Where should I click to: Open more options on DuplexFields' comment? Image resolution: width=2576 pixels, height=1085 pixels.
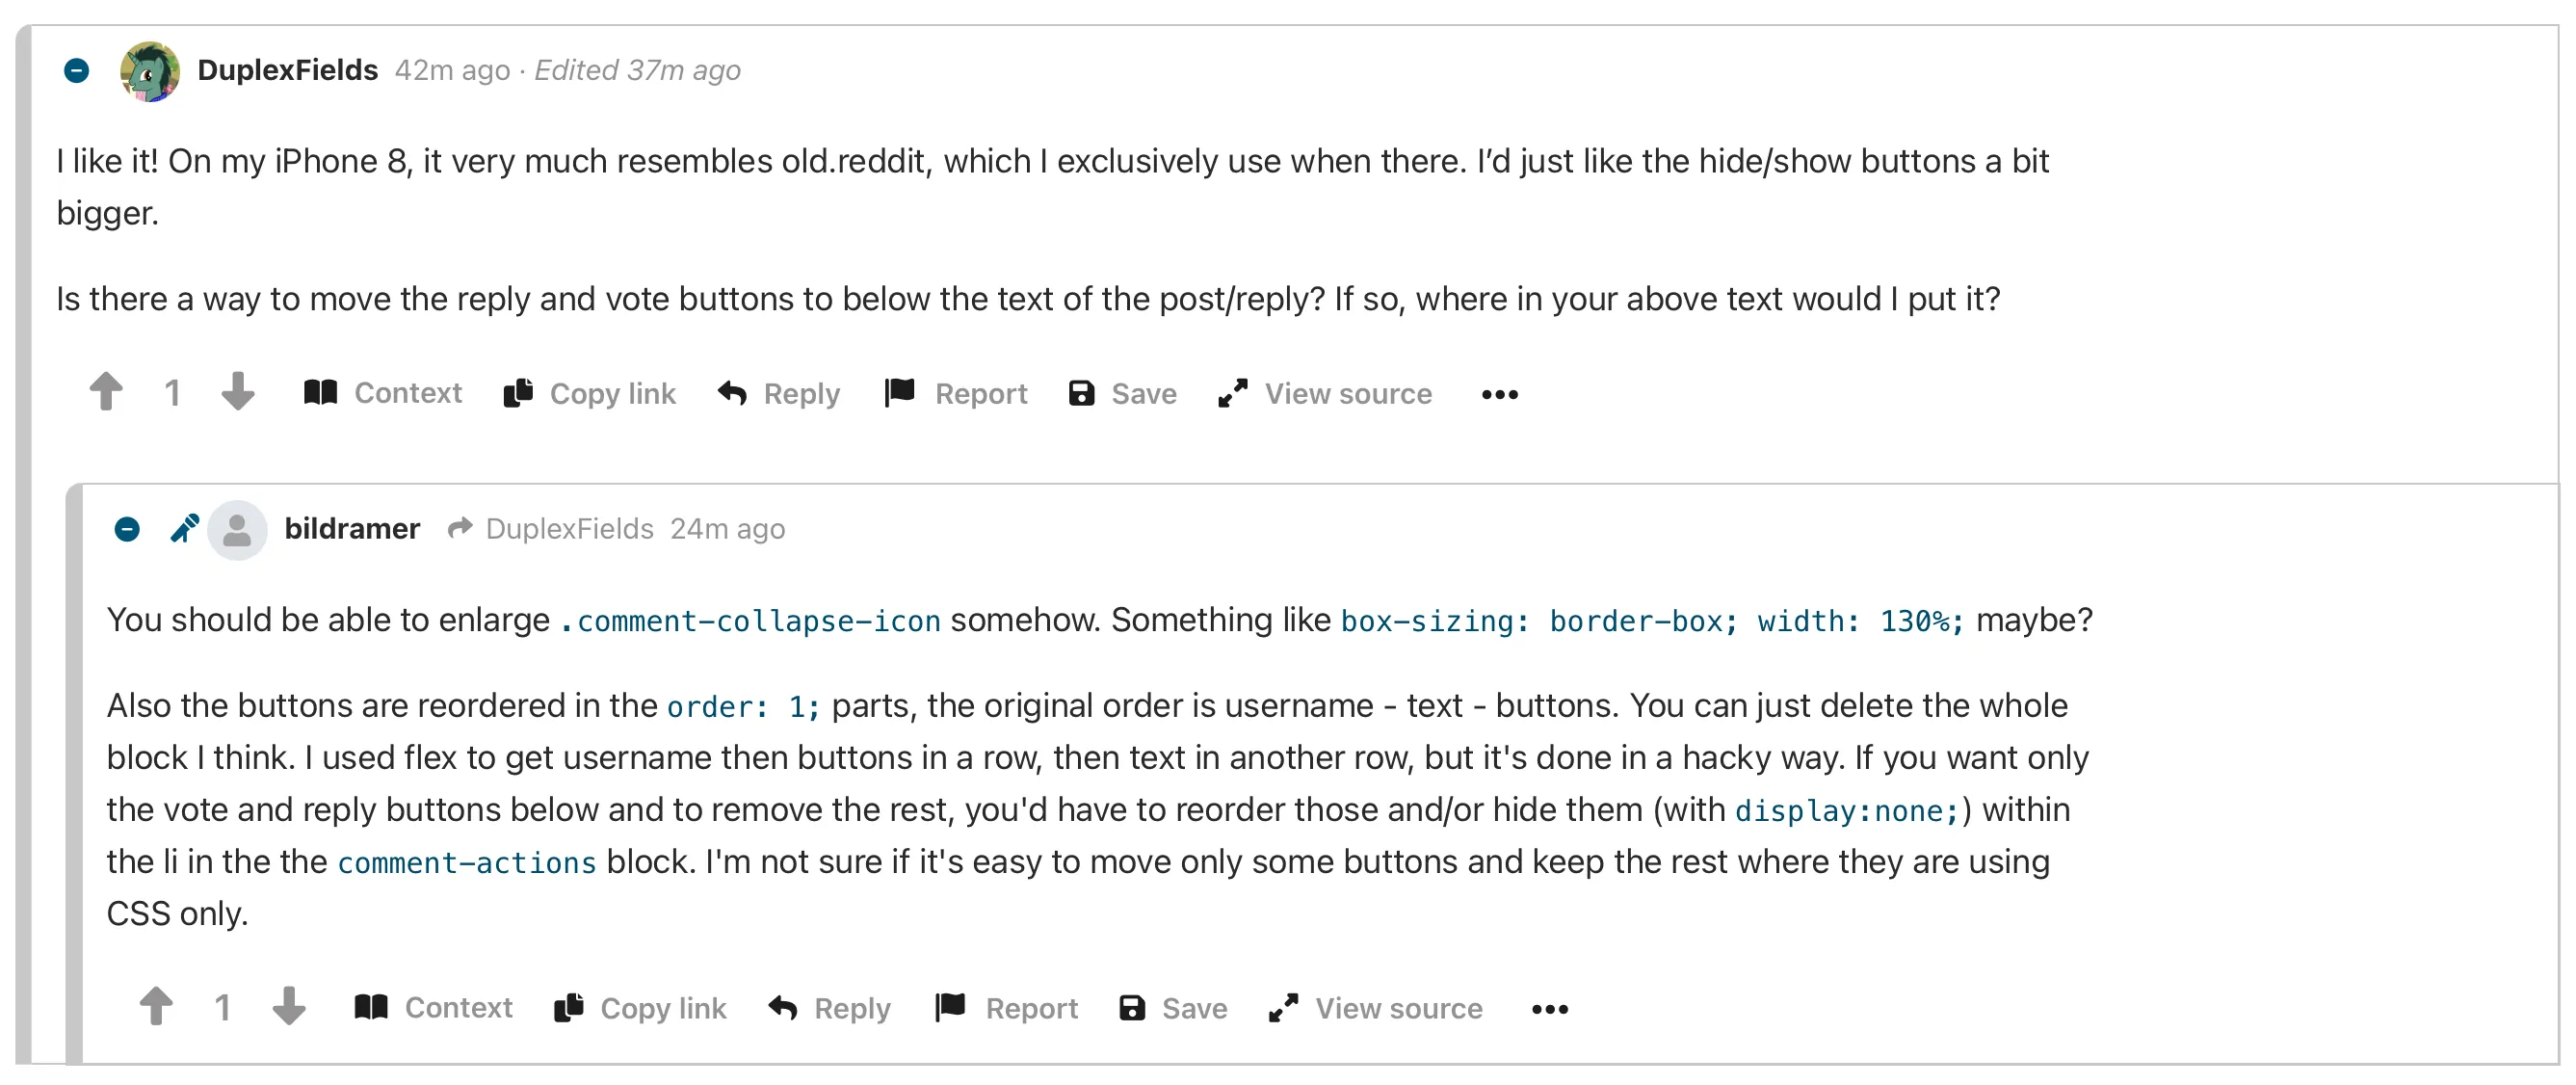pyautogui.click(x=1500, y=395)
